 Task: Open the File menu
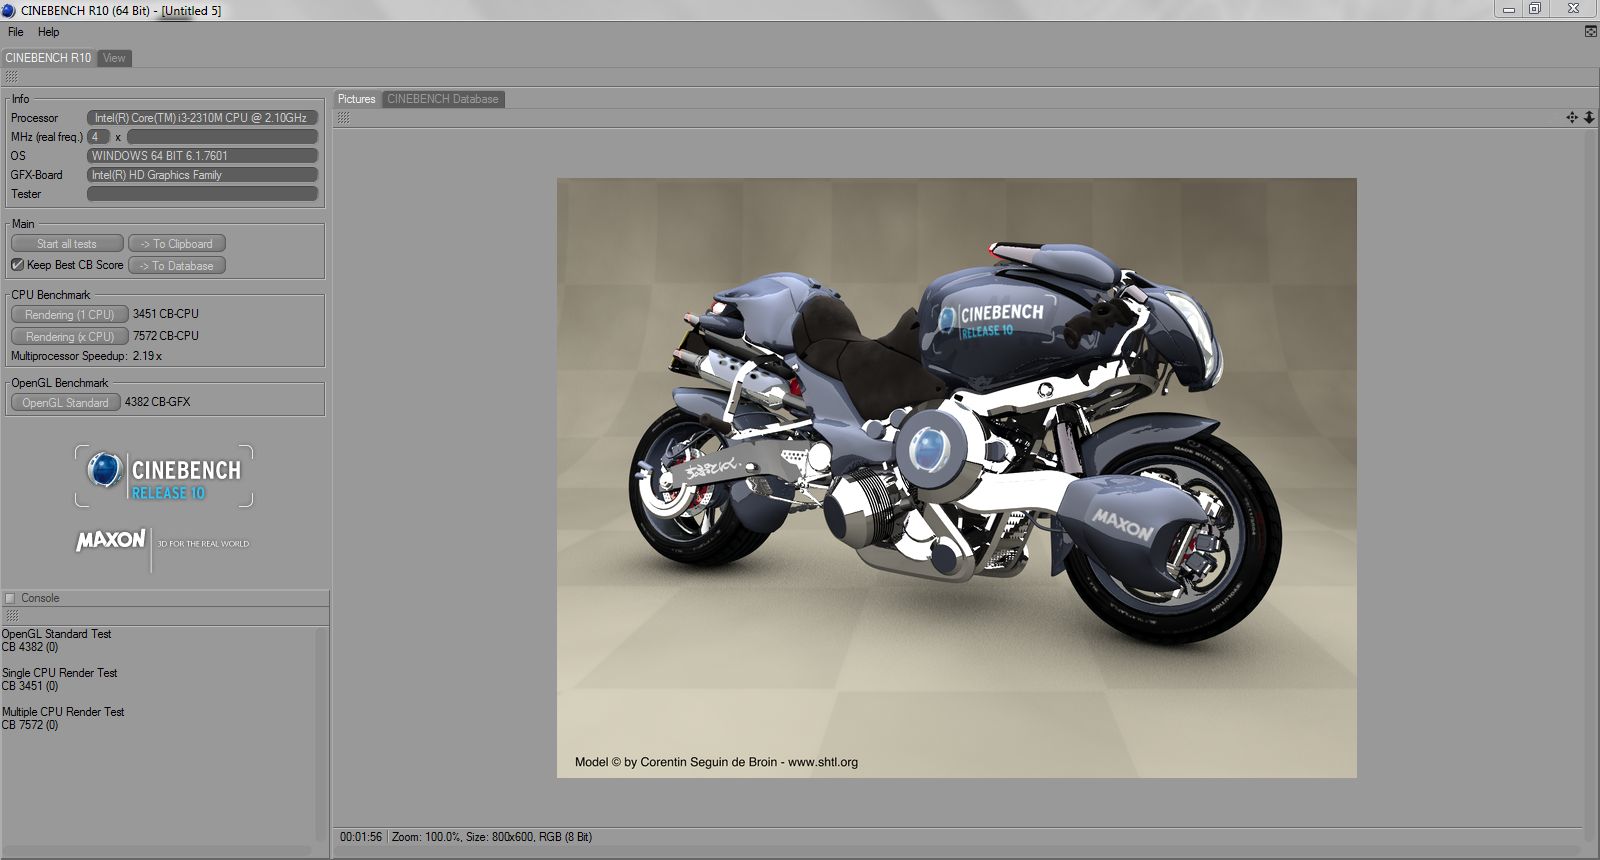[16, 32]
